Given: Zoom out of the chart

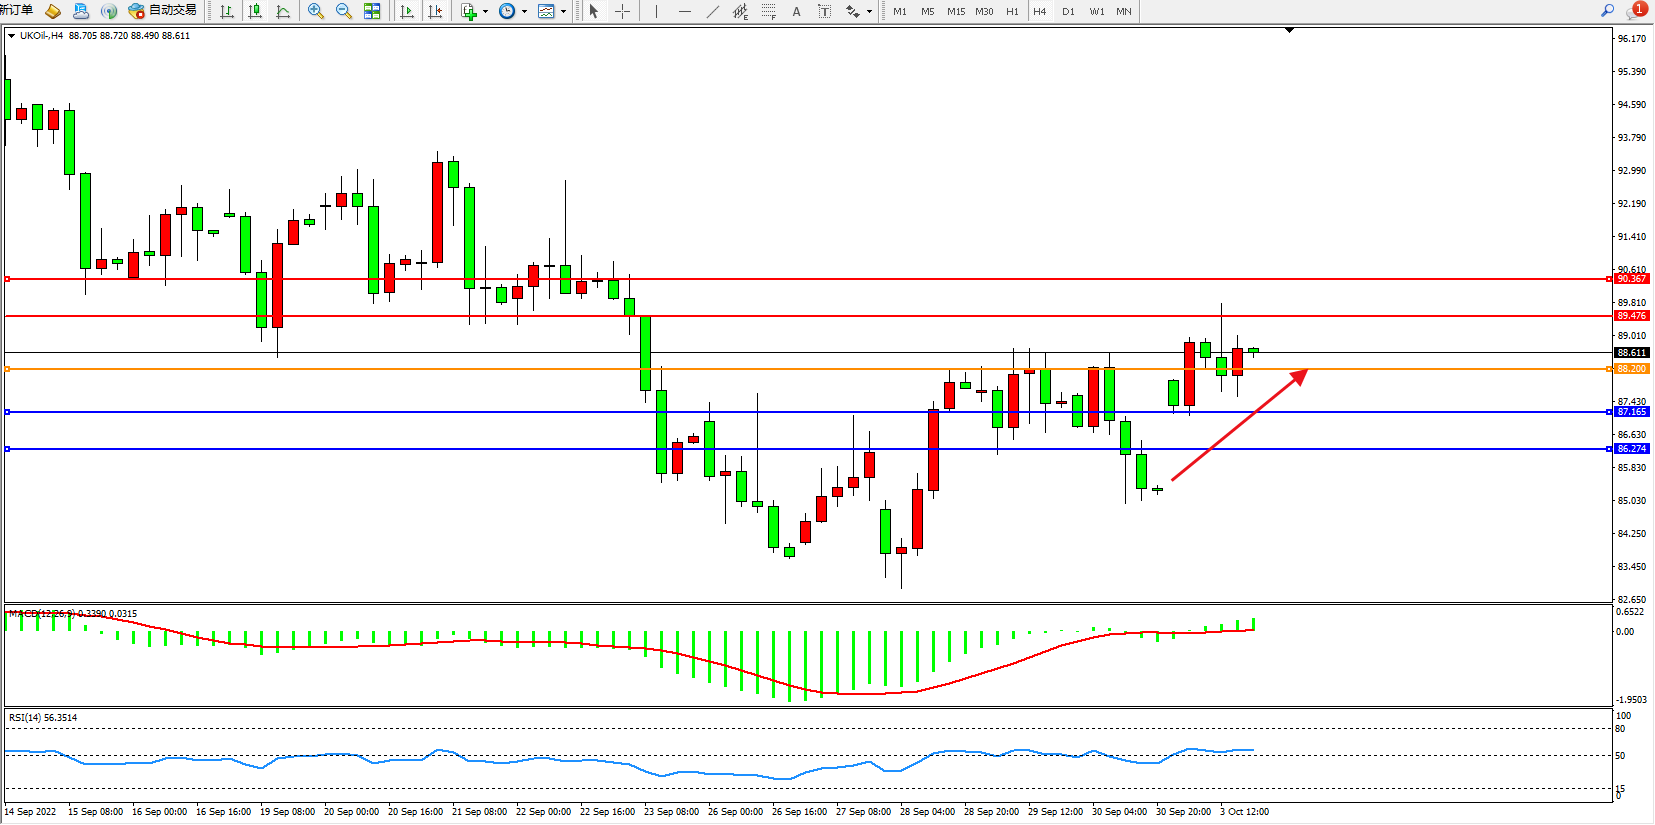Looking at the screenshot, I should point(344,11).
